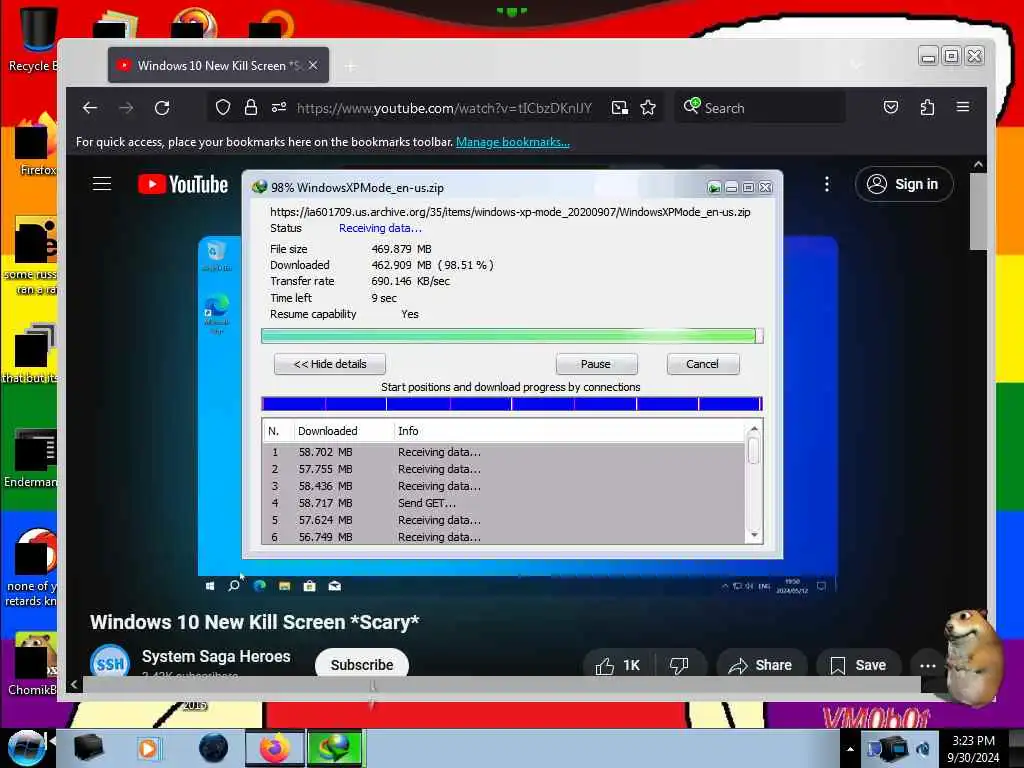Open picture-in-picture from the address bar icon
The image size is (1024, 768).
[620, 108]
